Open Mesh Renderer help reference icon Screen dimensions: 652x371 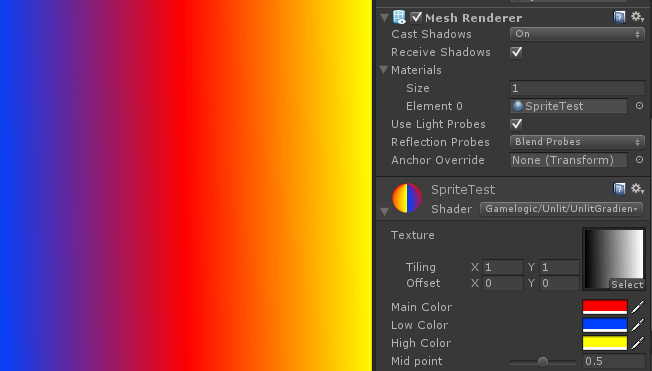(619, 17)
